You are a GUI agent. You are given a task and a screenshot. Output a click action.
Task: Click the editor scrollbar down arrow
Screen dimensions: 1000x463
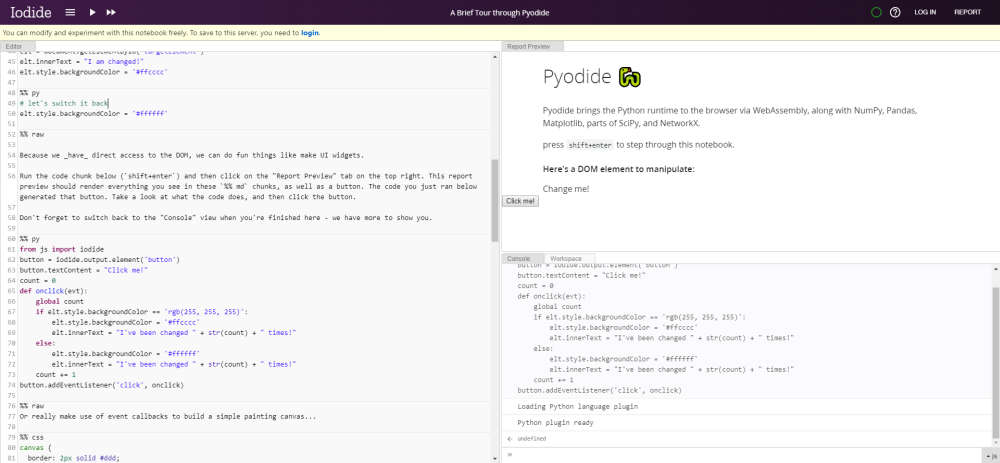[495, 458]
